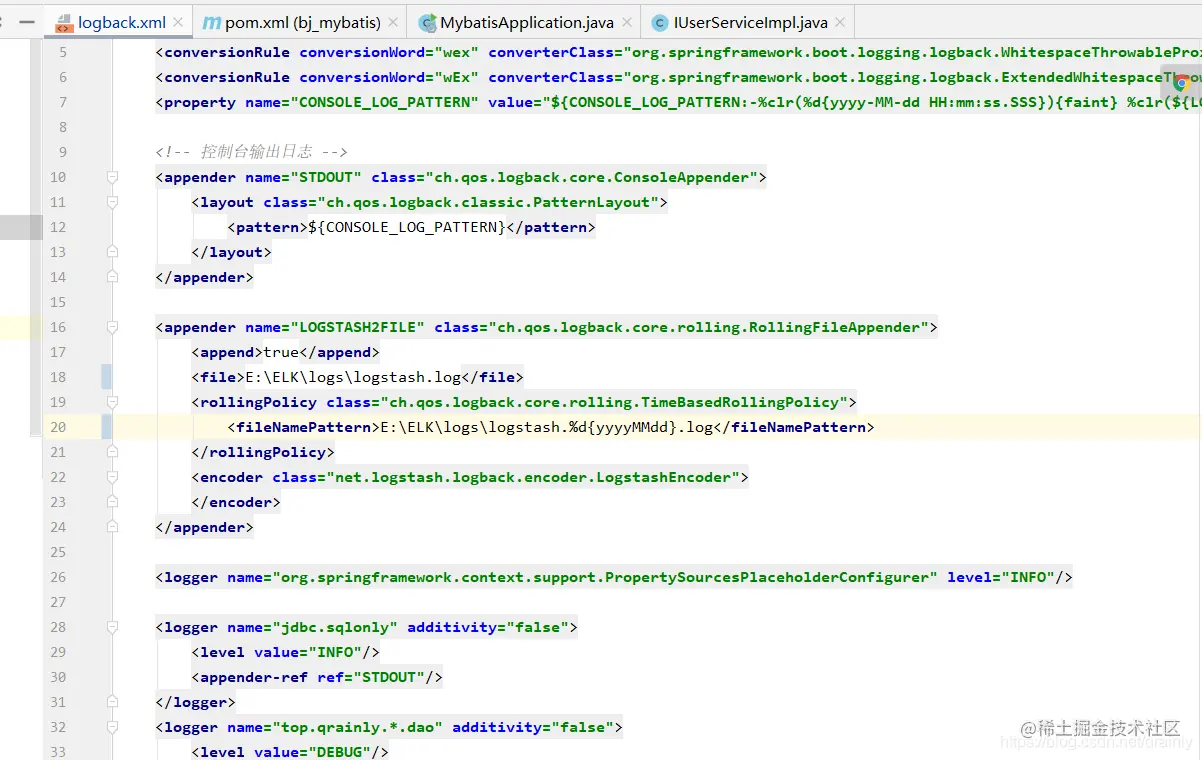Click conversionWord="wex" on line 5
The image size is (1202, 760).
coord(389,52)
